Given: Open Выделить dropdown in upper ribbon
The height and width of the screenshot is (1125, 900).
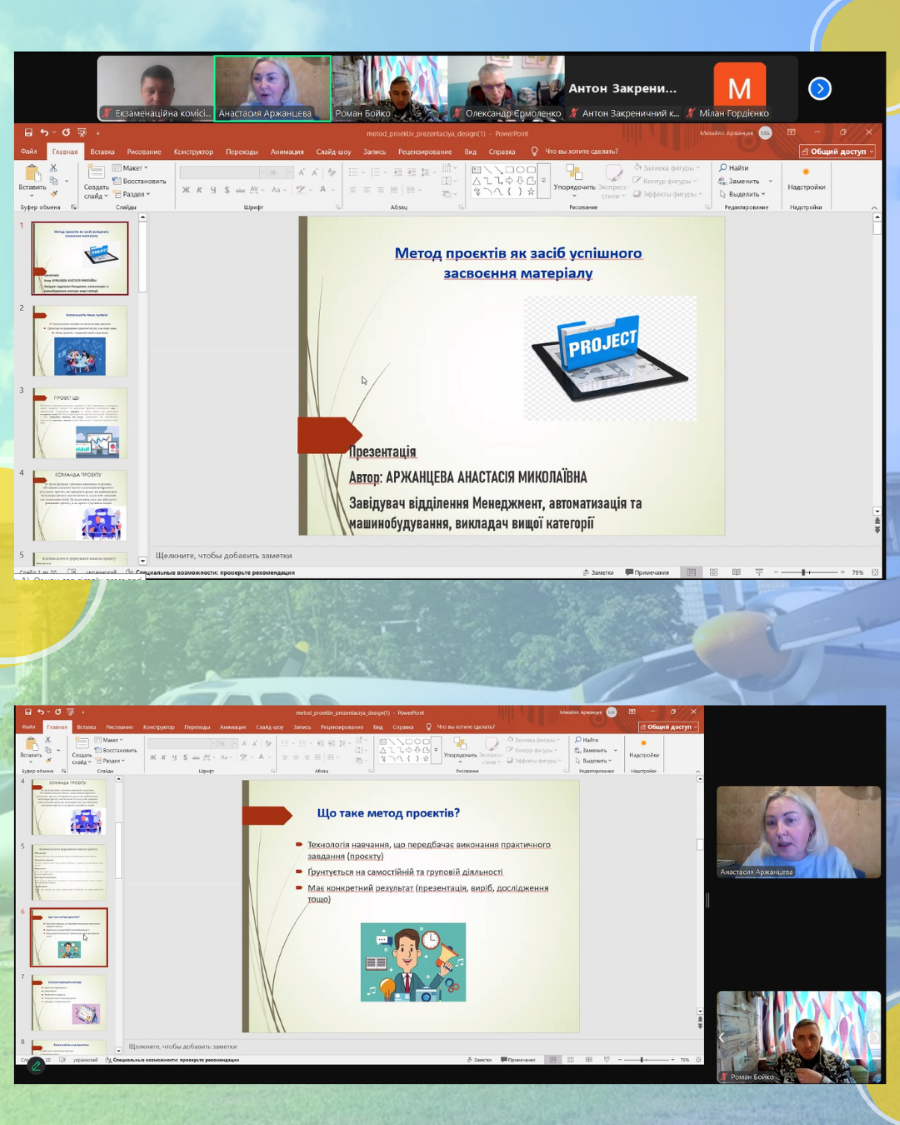Looking at the screenshot, I should (x=745, y=194).
